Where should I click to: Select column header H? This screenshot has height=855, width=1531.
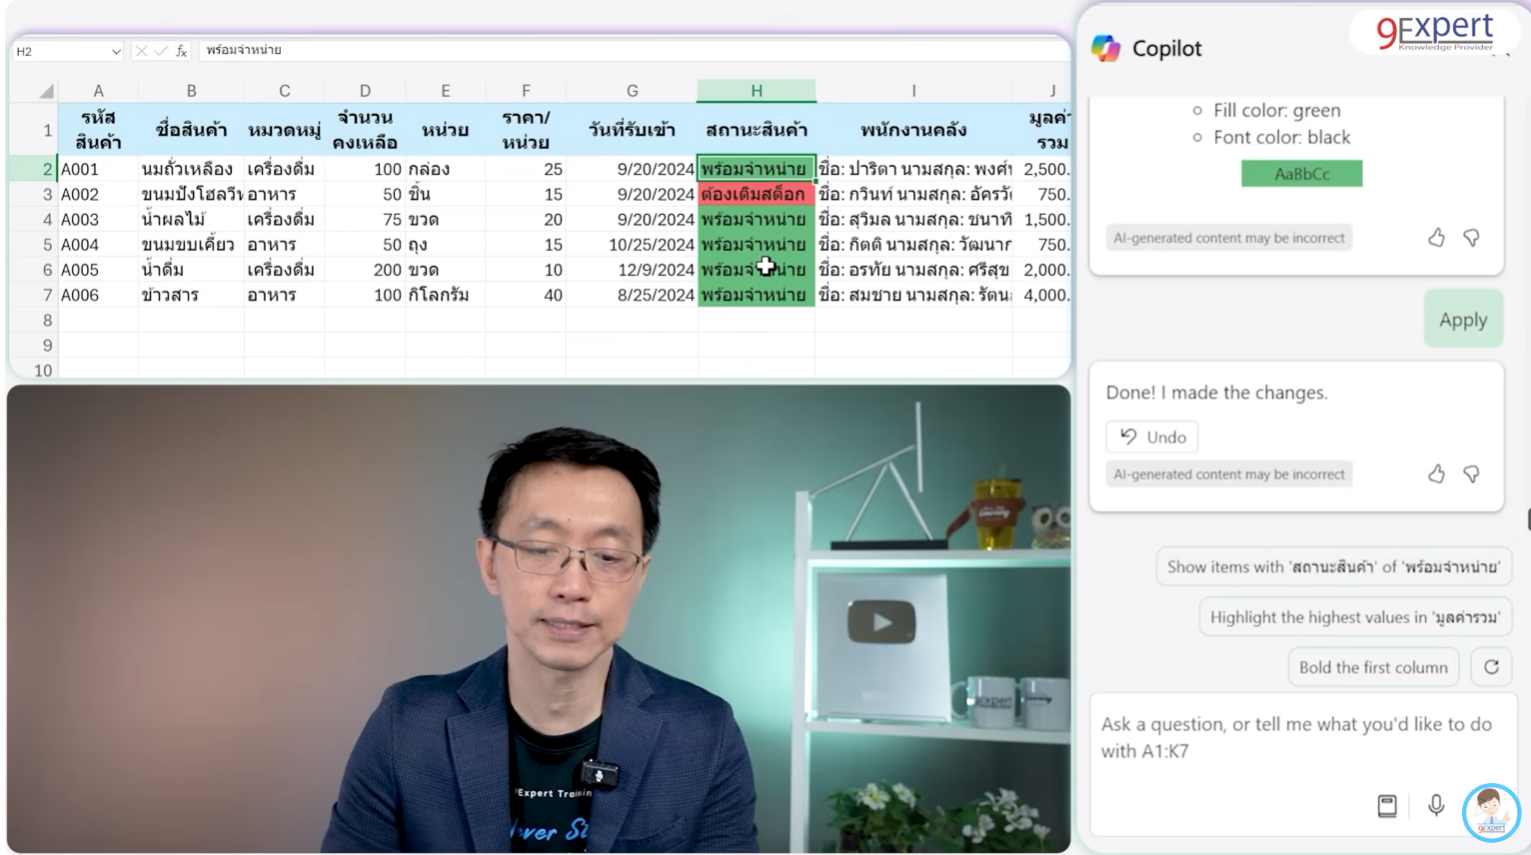(x=756, y=90)
